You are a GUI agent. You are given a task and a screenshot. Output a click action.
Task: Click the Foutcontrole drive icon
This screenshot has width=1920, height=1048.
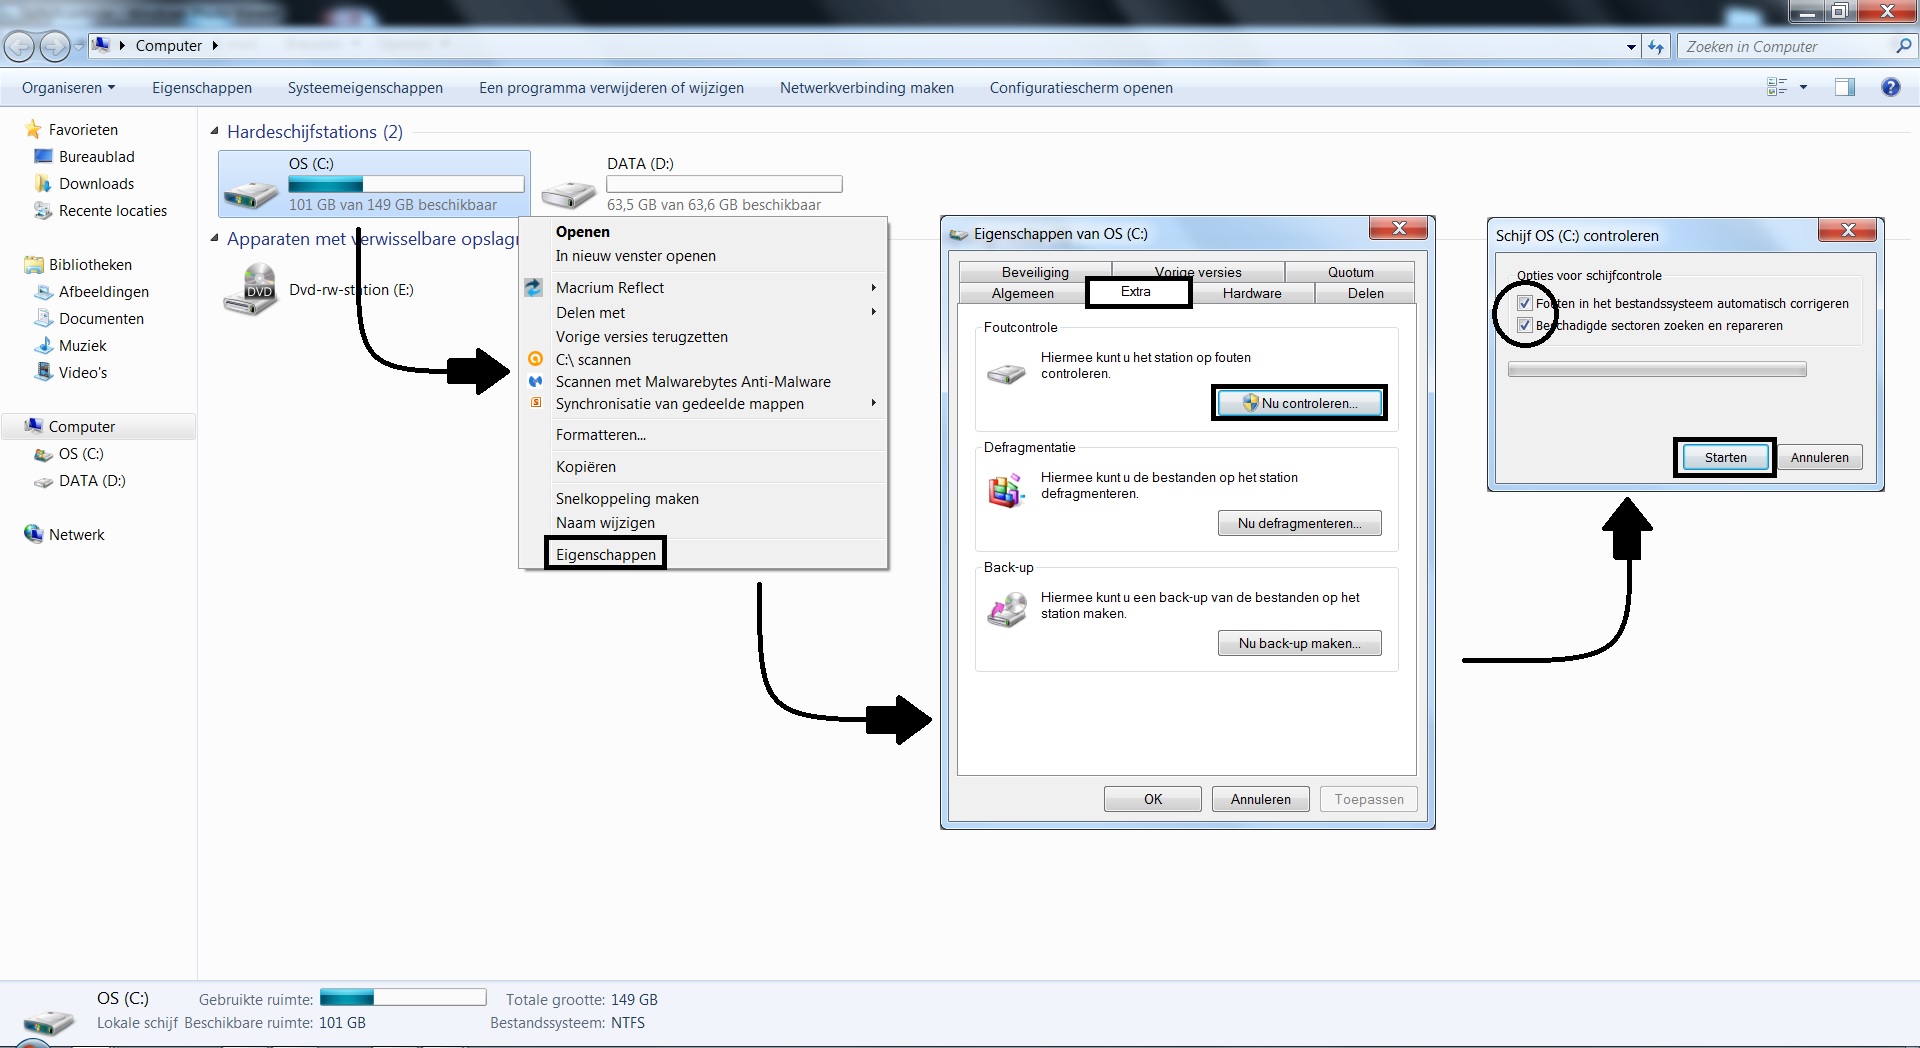[x=1007, y=373]
